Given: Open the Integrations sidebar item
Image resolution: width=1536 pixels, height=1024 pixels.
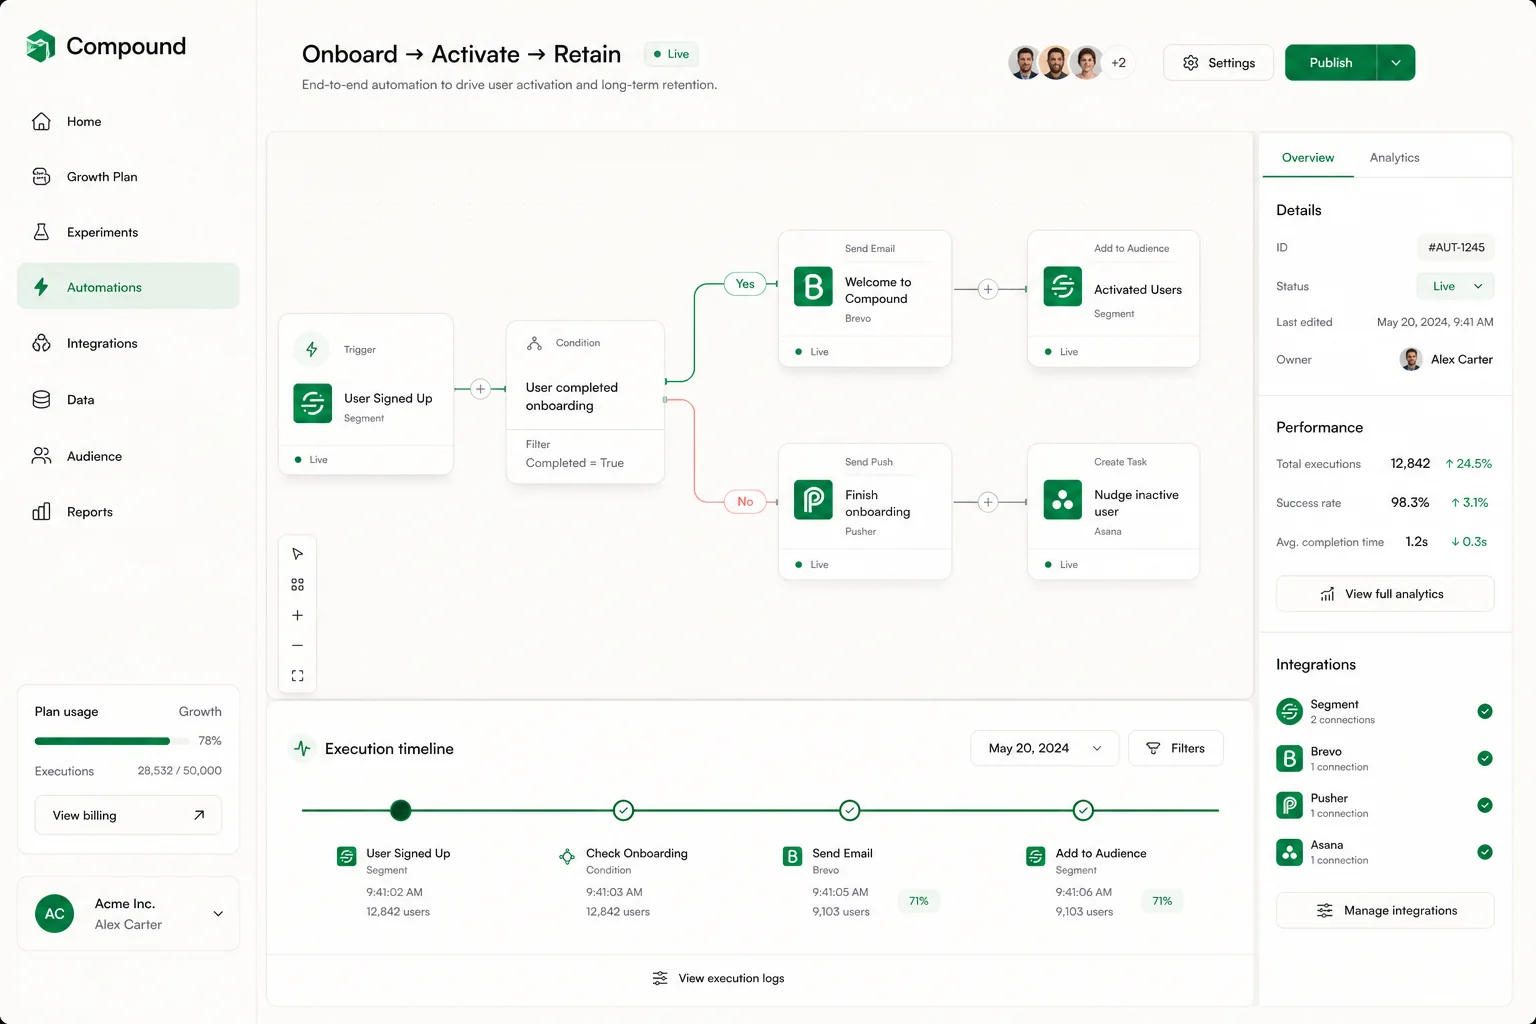Looking at the screenshot, I should coord(128,343).
